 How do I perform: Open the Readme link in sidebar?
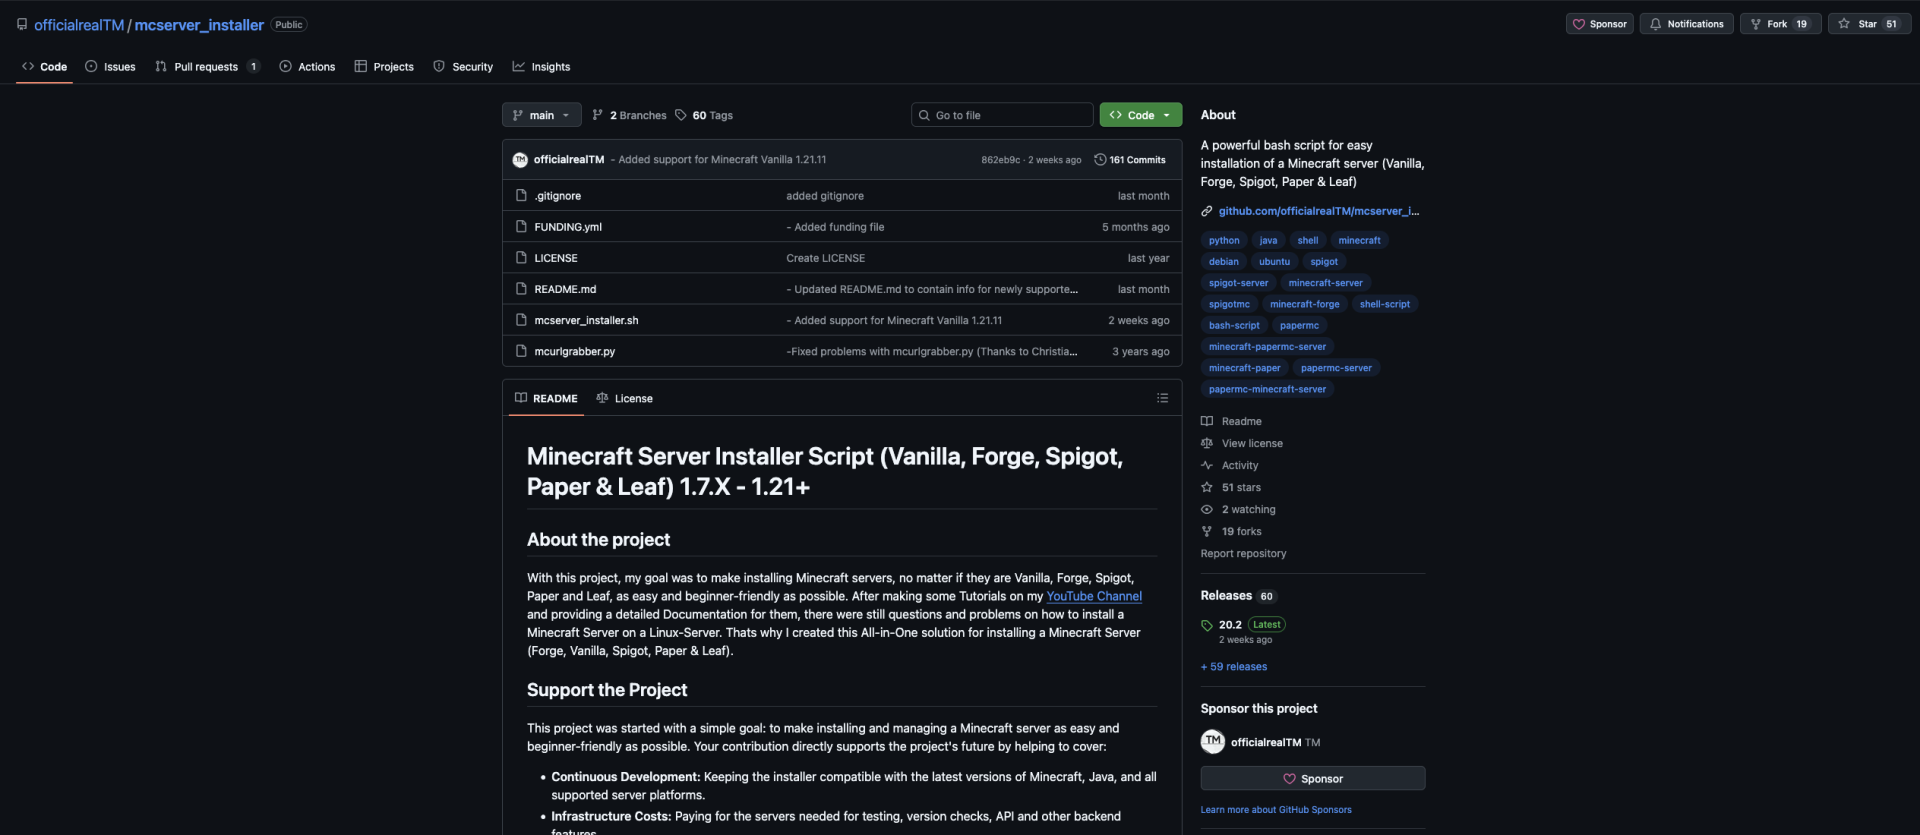pyautogui.click(x=1232, y=422)
